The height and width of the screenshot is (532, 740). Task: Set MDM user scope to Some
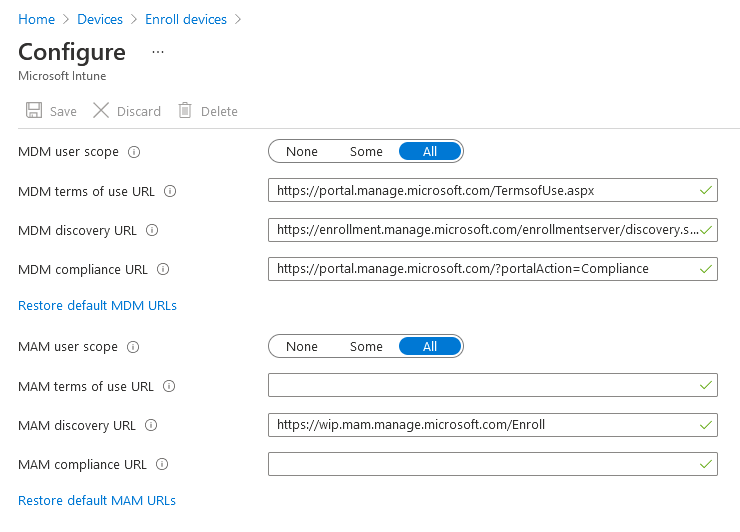click(x=366, y=152)
